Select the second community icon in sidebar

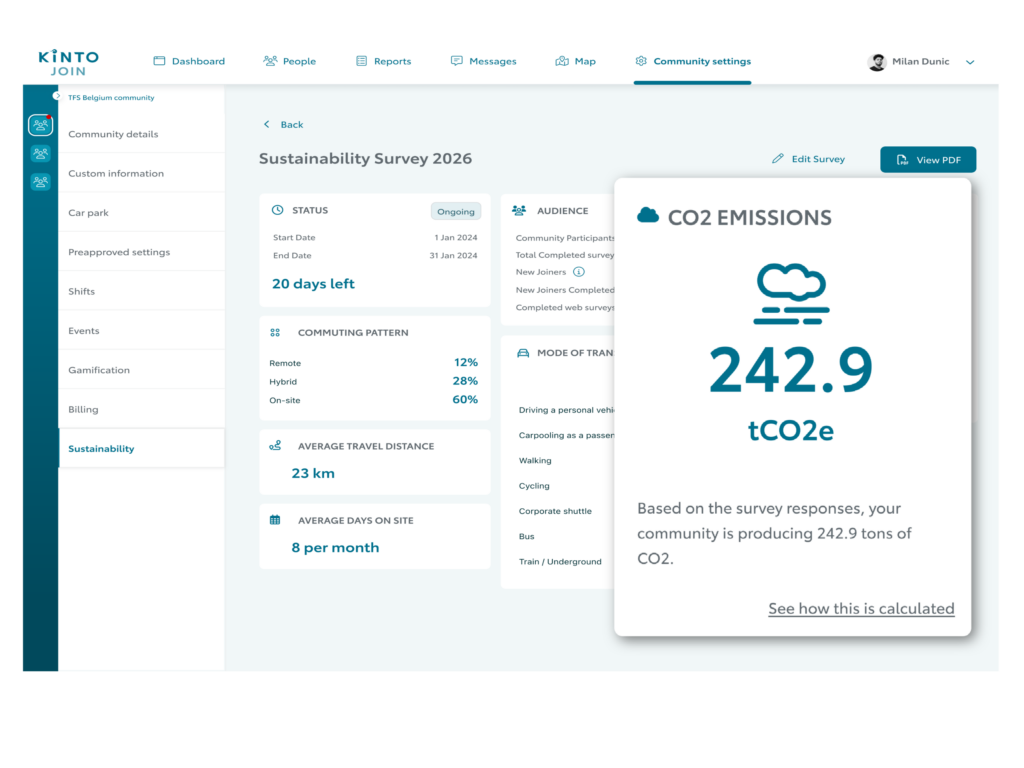click(40, 154)
